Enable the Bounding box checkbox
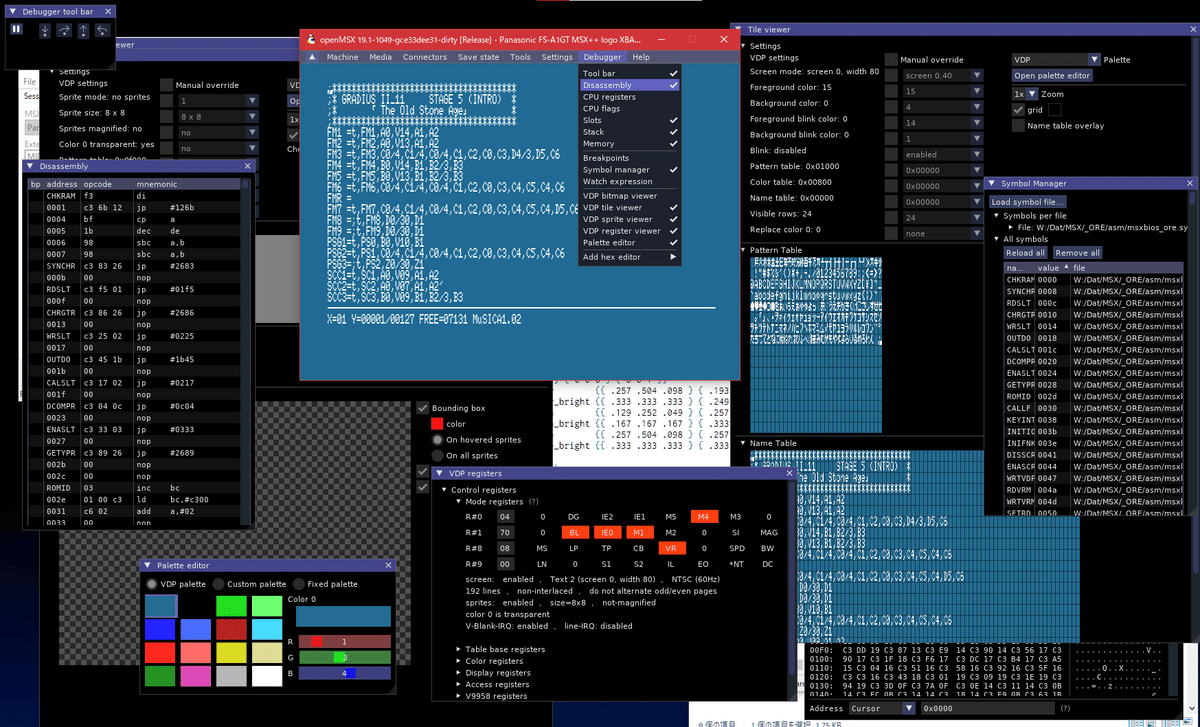This screenshot has height=727, width=1200. (423, 407)
